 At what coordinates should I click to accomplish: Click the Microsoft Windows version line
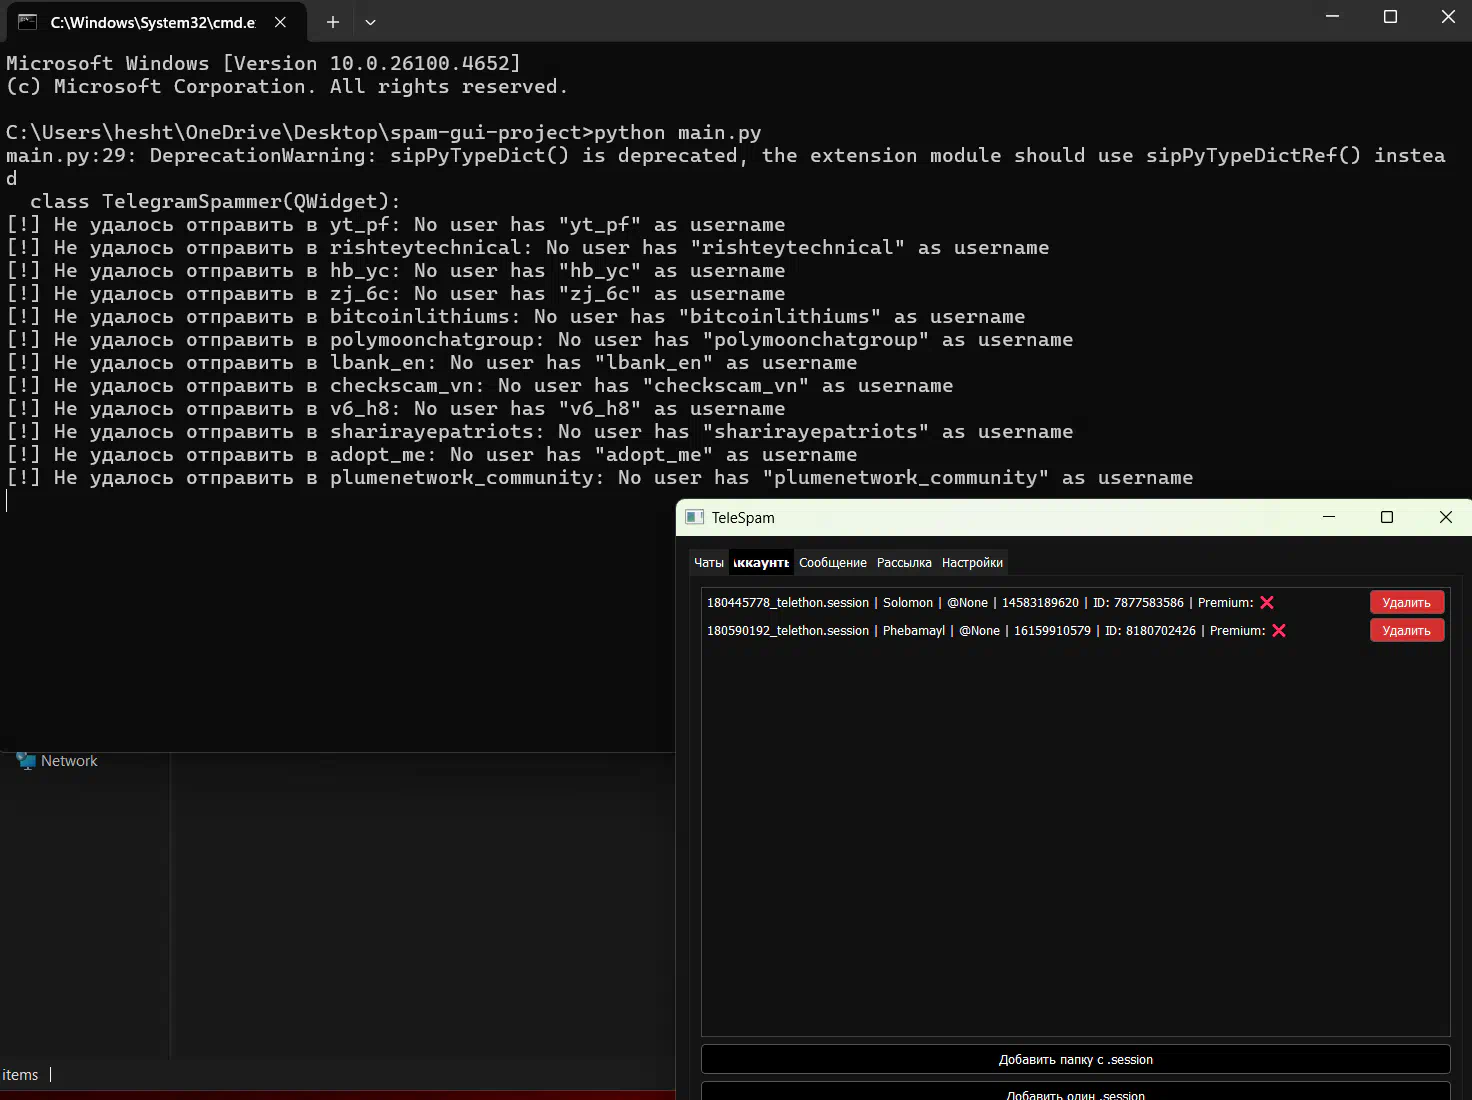[x=264, y=64]
